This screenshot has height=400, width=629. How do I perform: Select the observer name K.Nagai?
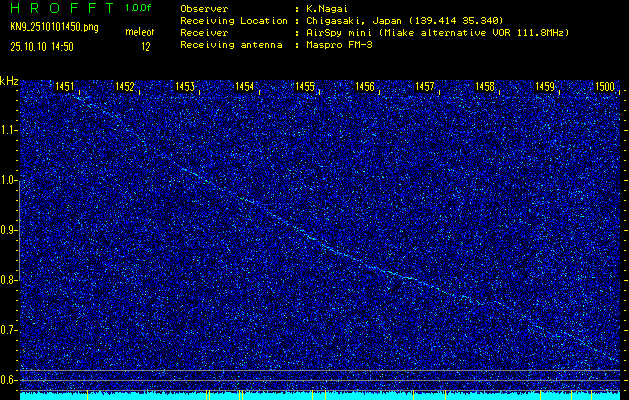[x=327, y=8]
